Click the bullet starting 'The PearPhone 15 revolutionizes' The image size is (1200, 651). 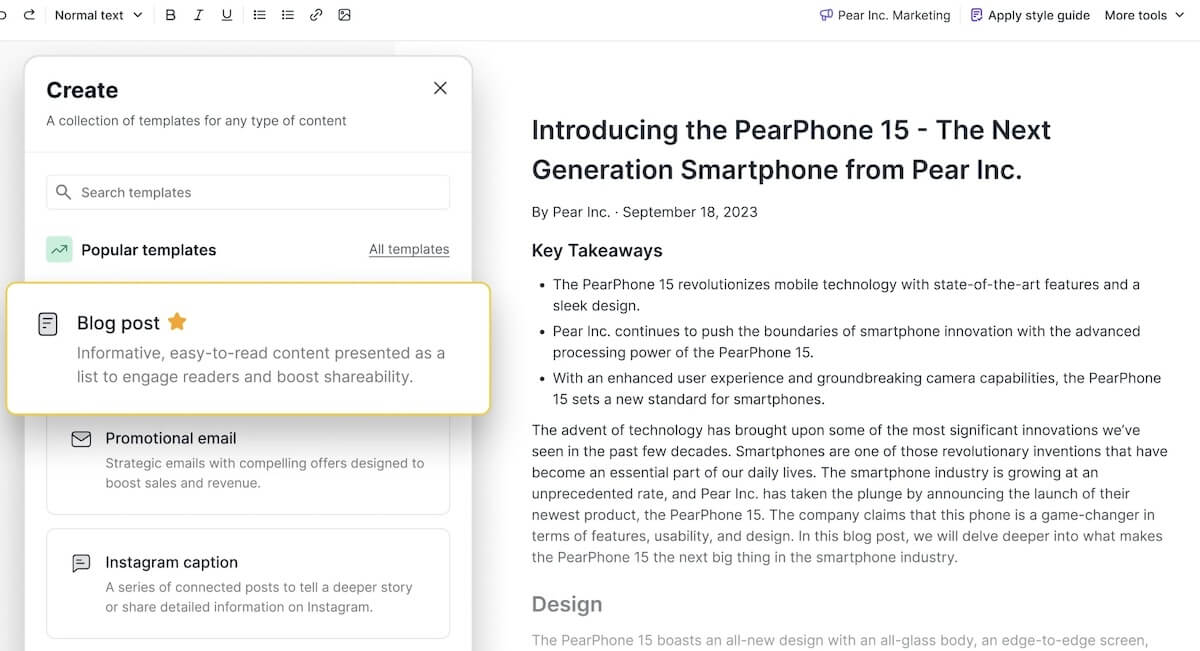[846, 295]
